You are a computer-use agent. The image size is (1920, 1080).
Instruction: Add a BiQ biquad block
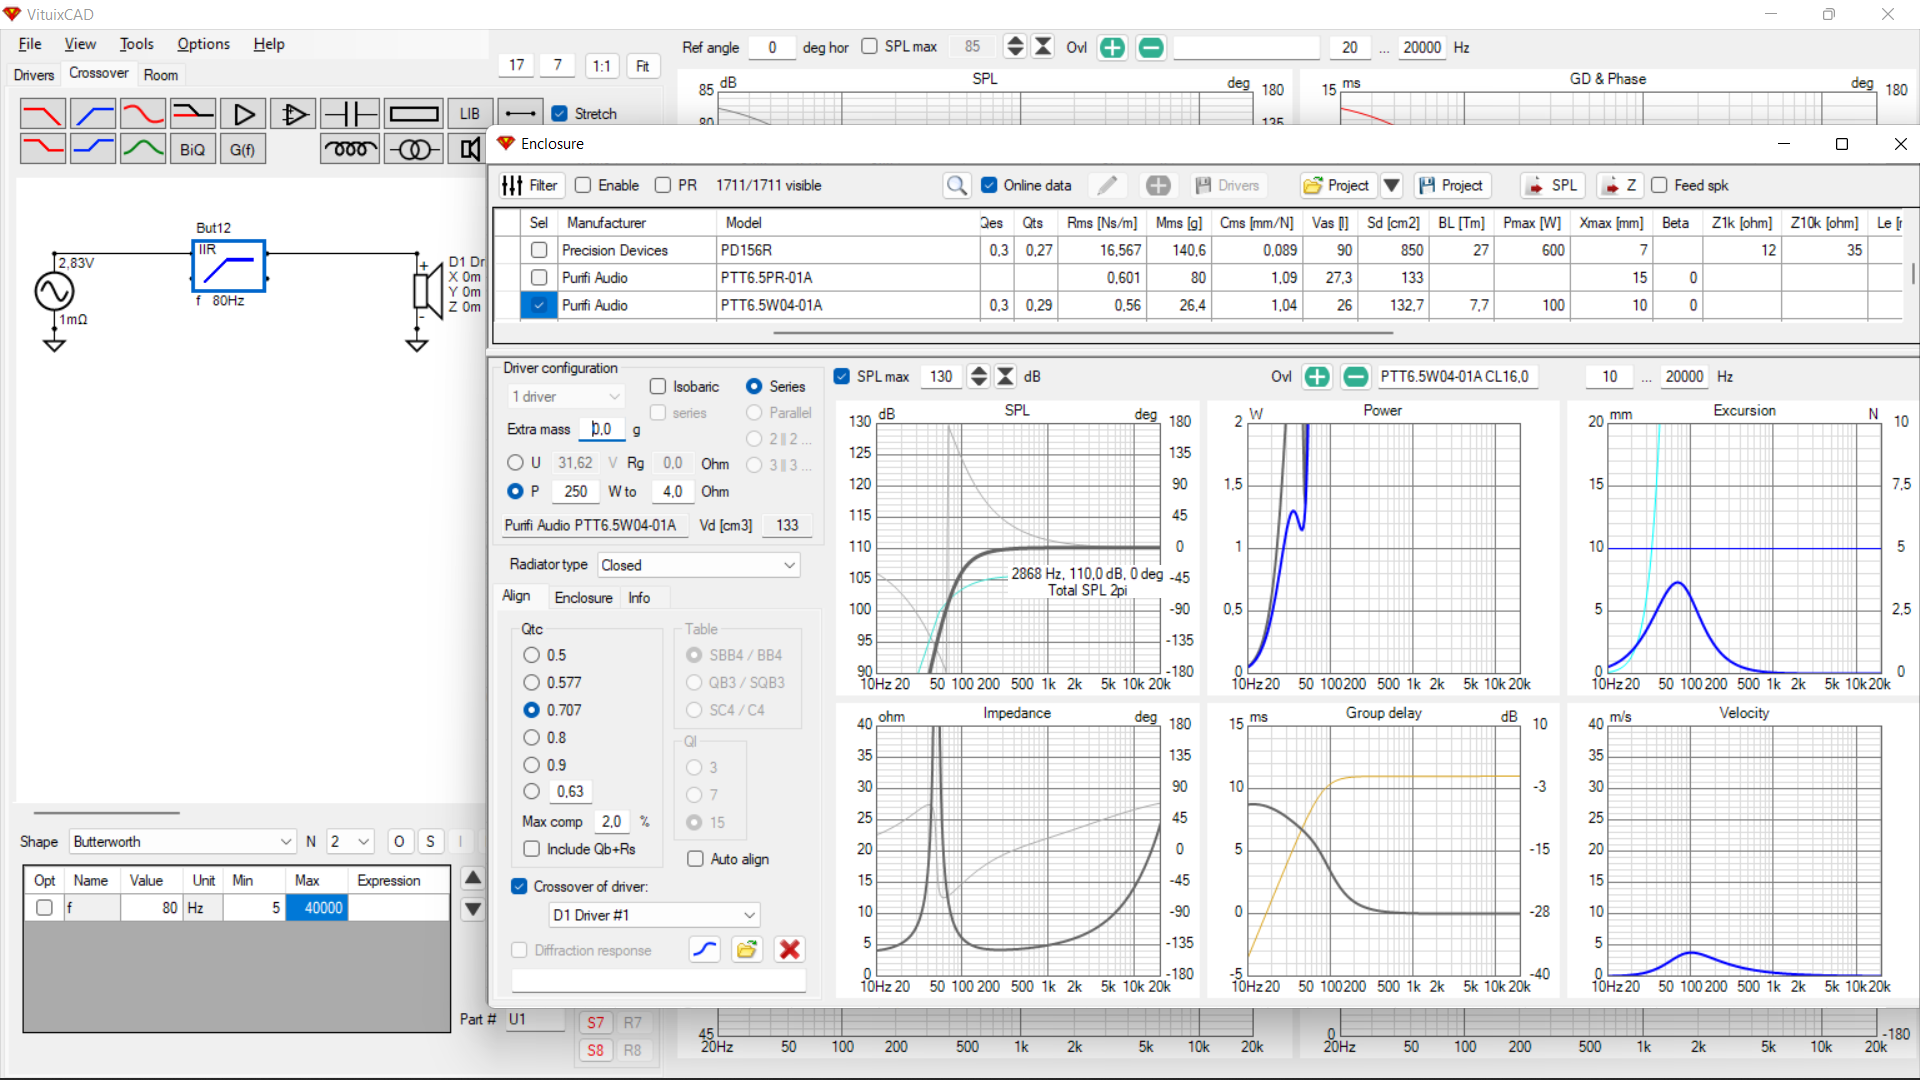193,149
